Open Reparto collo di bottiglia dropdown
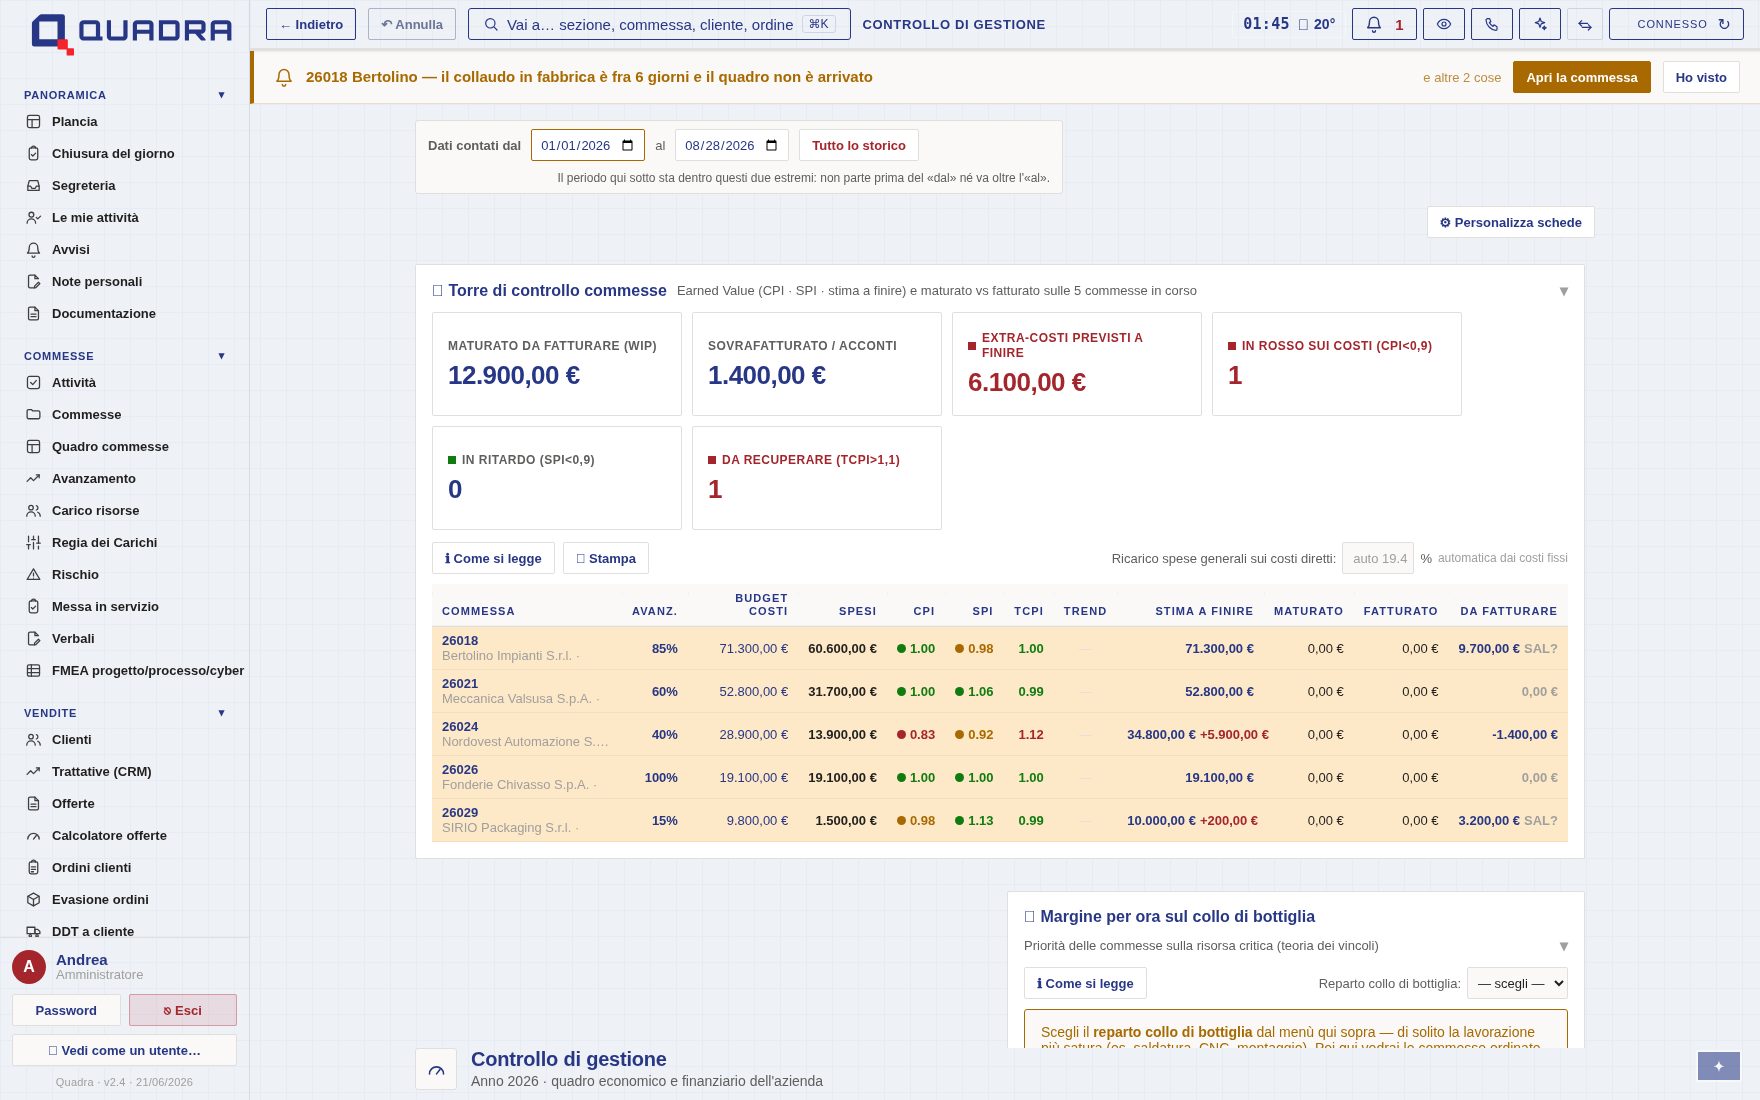 click(1517, 983)
